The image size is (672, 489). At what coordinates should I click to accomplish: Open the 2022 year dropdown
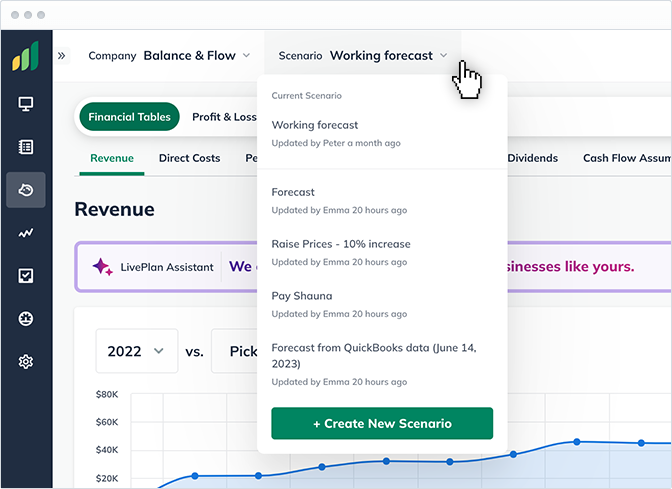coord(137,352)
